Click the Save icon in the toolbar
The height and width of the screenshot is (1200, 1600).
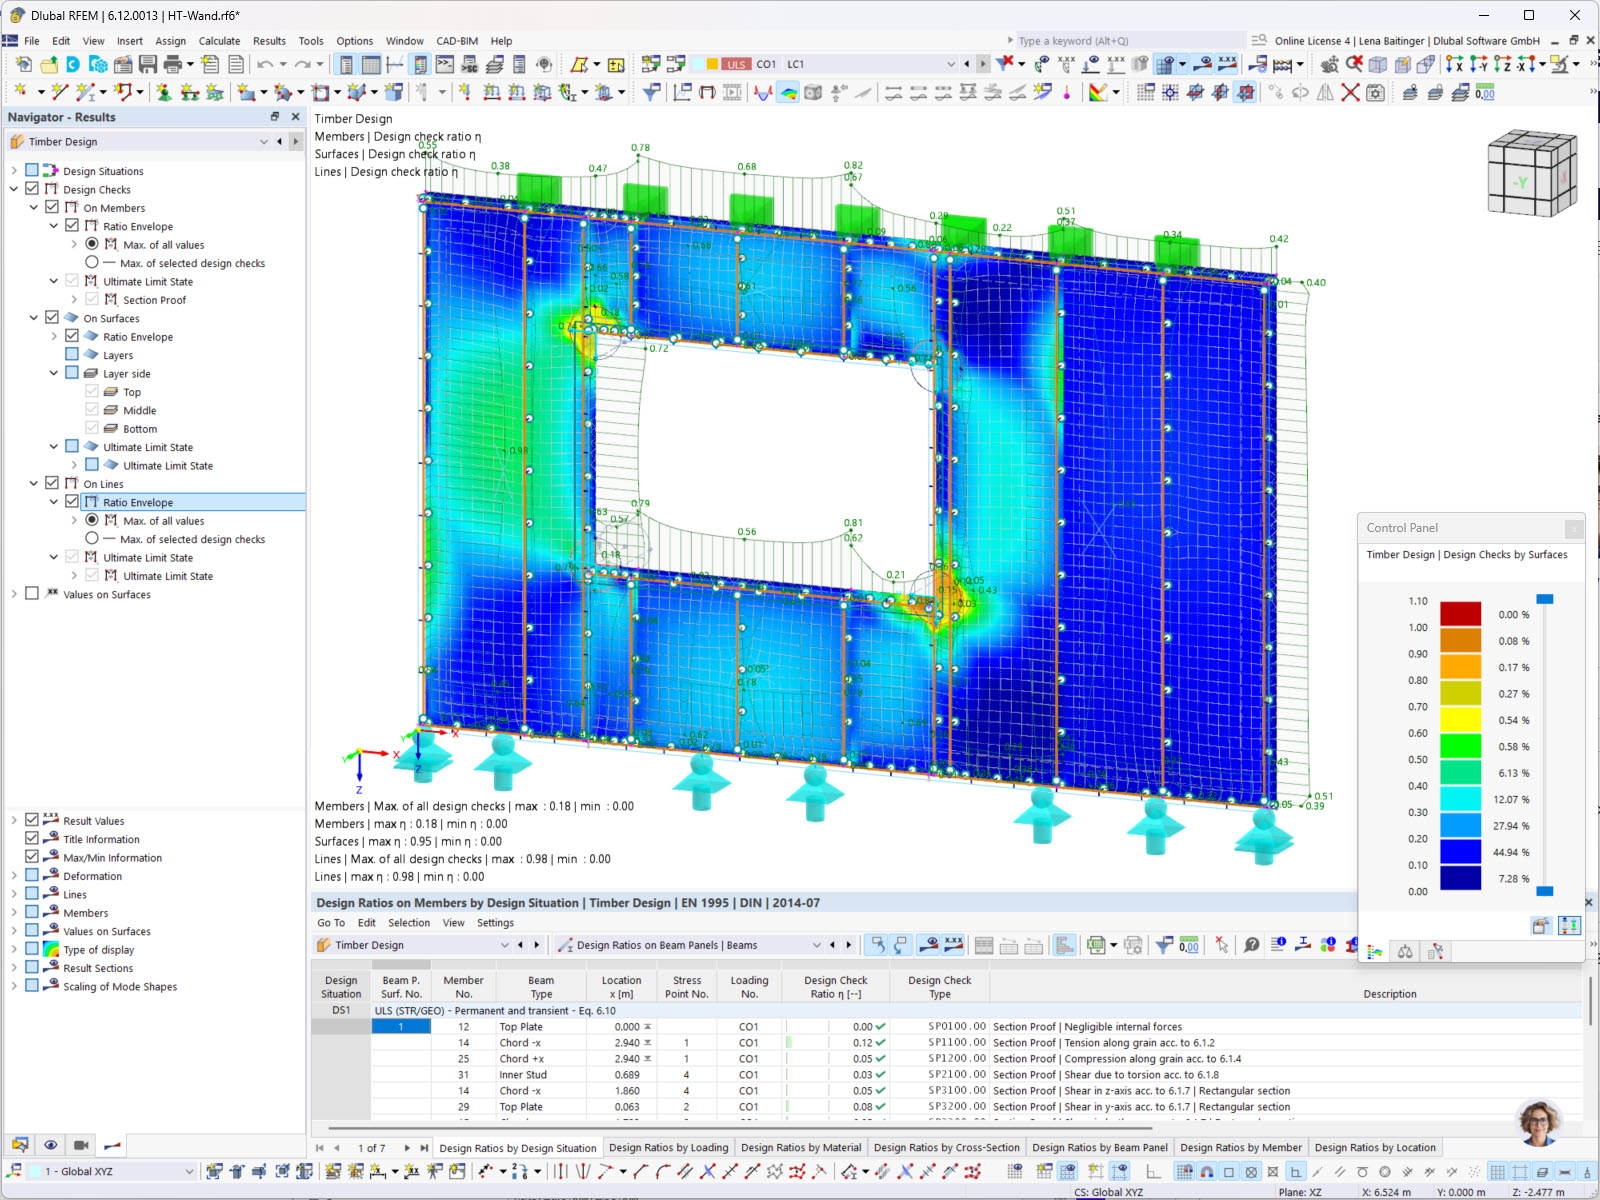pos(148,63)
